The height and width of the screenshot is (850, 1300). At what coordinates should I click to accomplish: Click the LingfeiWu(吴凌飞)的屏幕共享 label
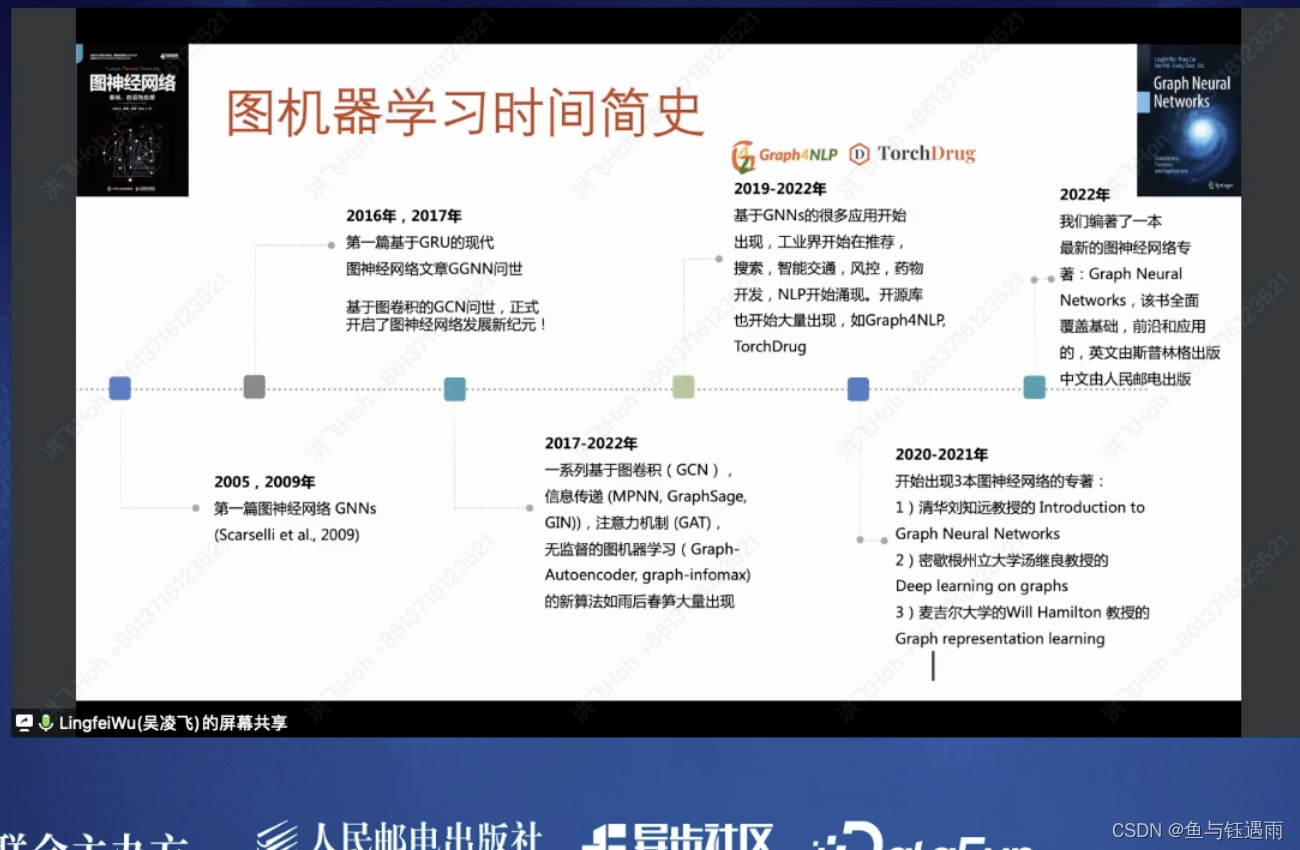coord(173,722)
